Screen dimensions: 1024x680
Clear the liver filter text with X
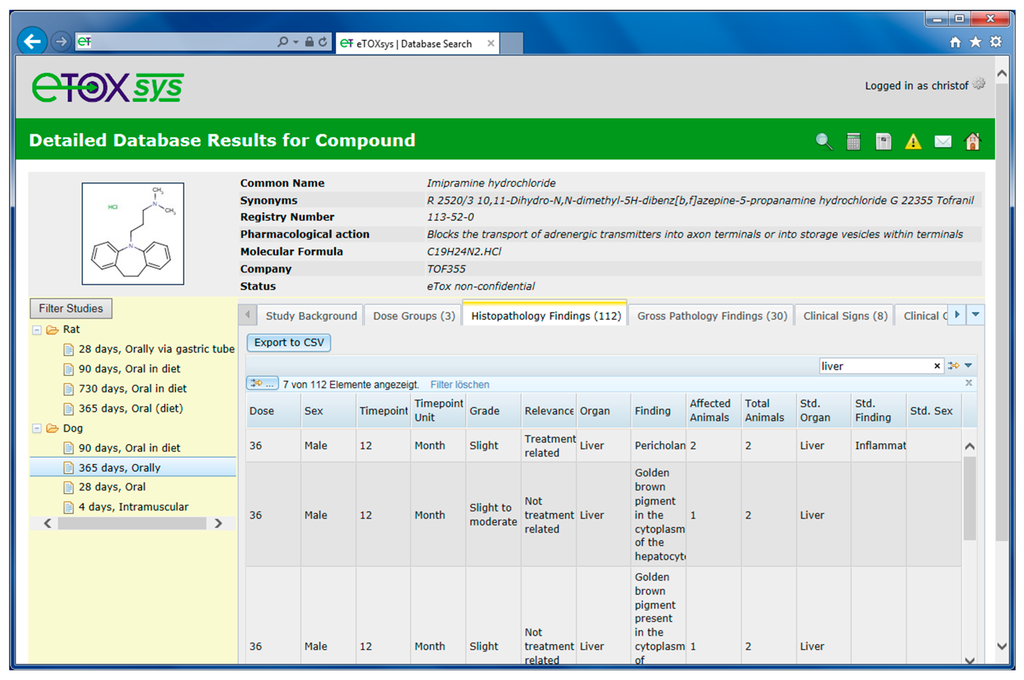(937, 366)
